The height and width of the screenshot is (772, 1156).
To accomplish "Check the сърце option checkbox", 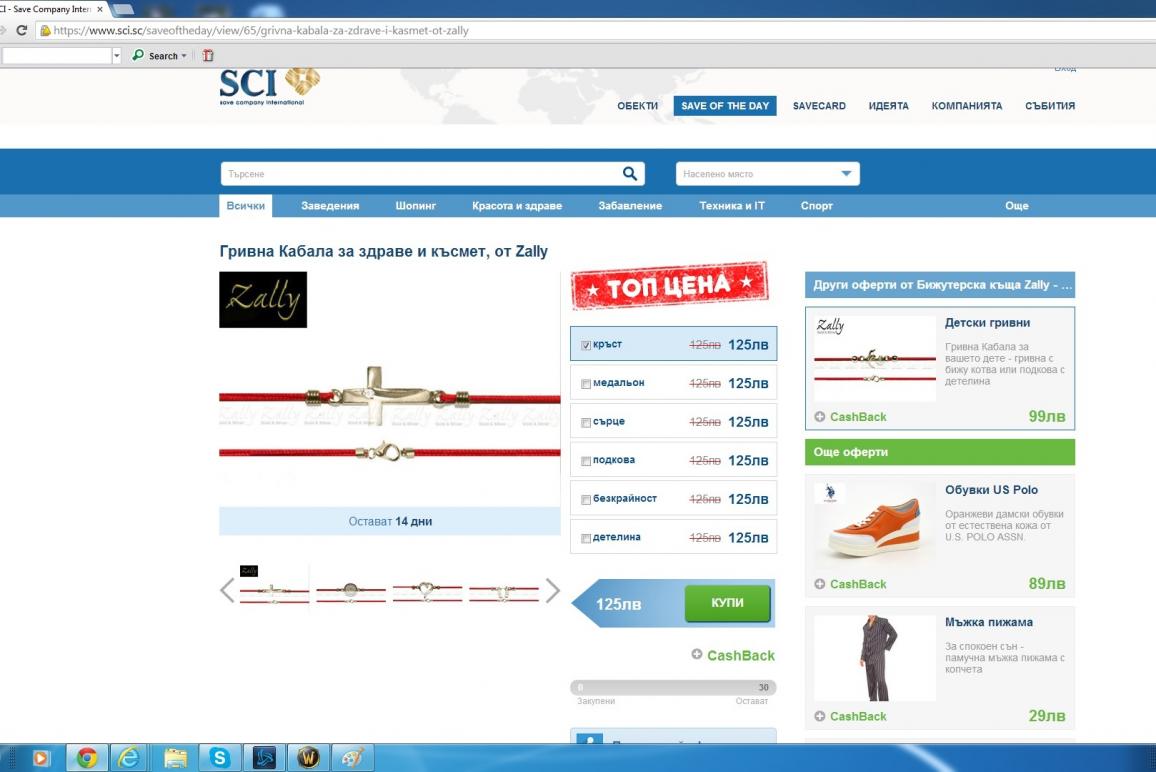I will (x=586, y=422).
